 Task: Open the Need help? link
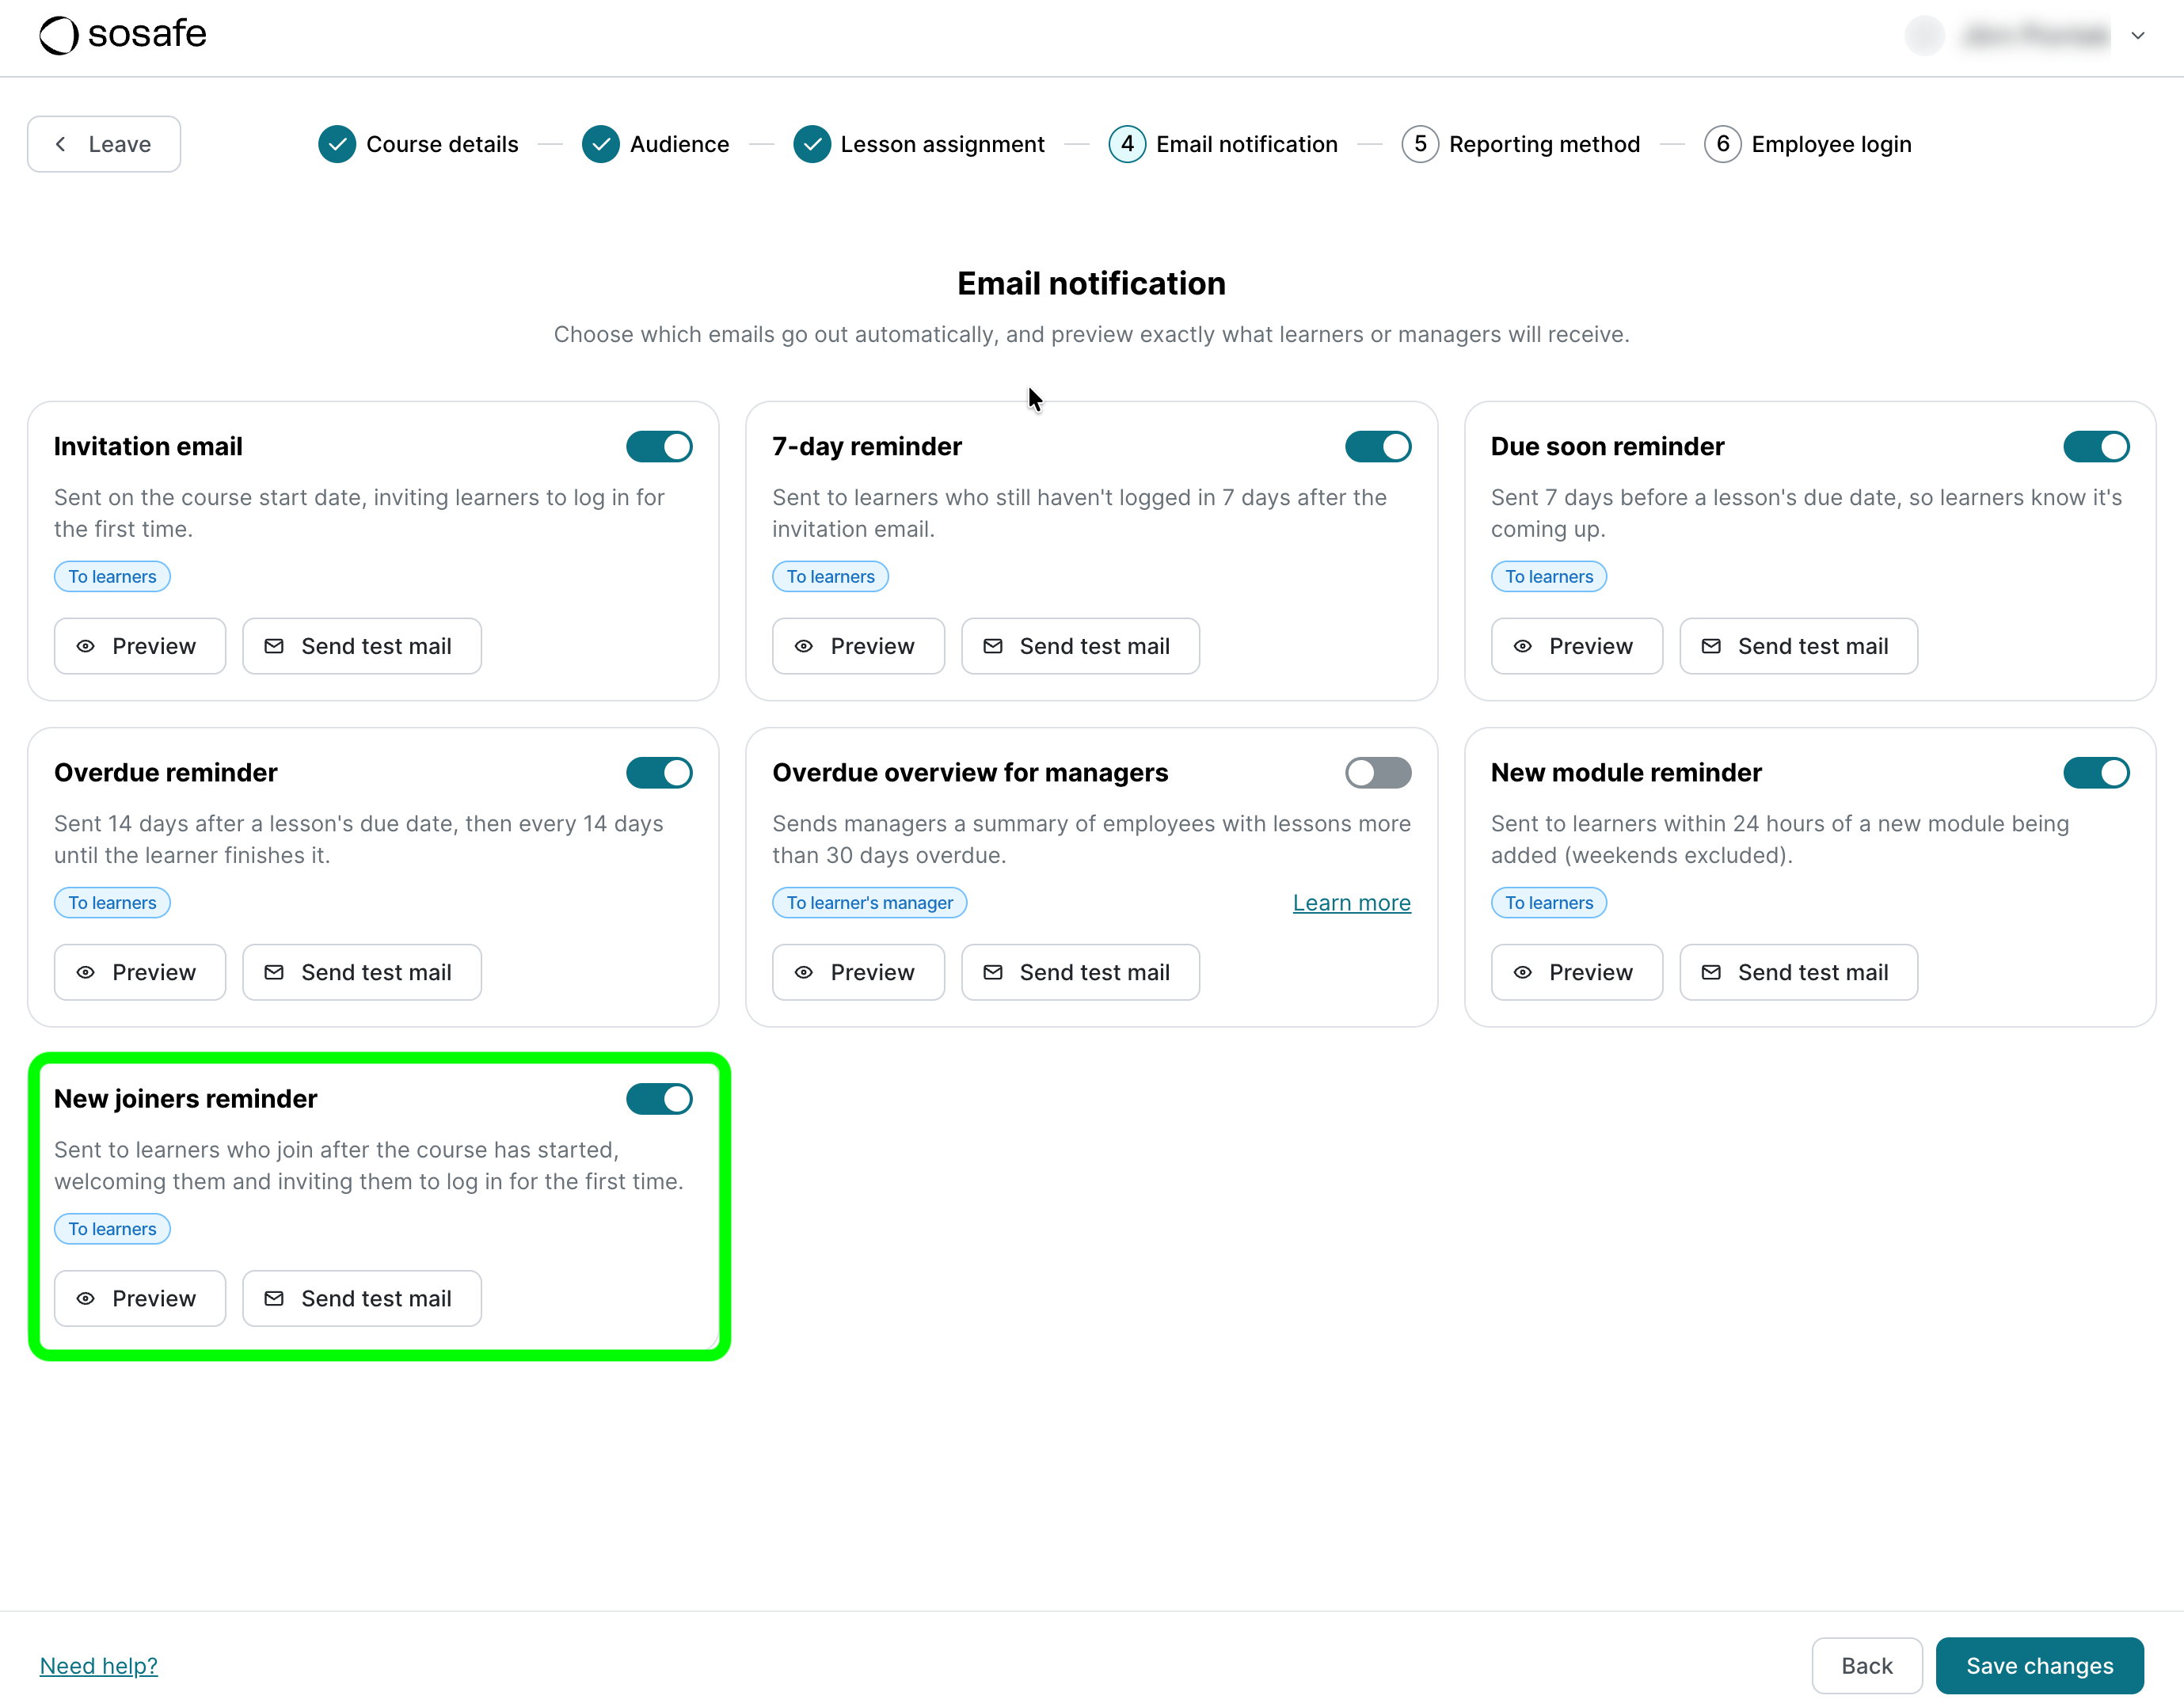click(x=99, y=1665)
